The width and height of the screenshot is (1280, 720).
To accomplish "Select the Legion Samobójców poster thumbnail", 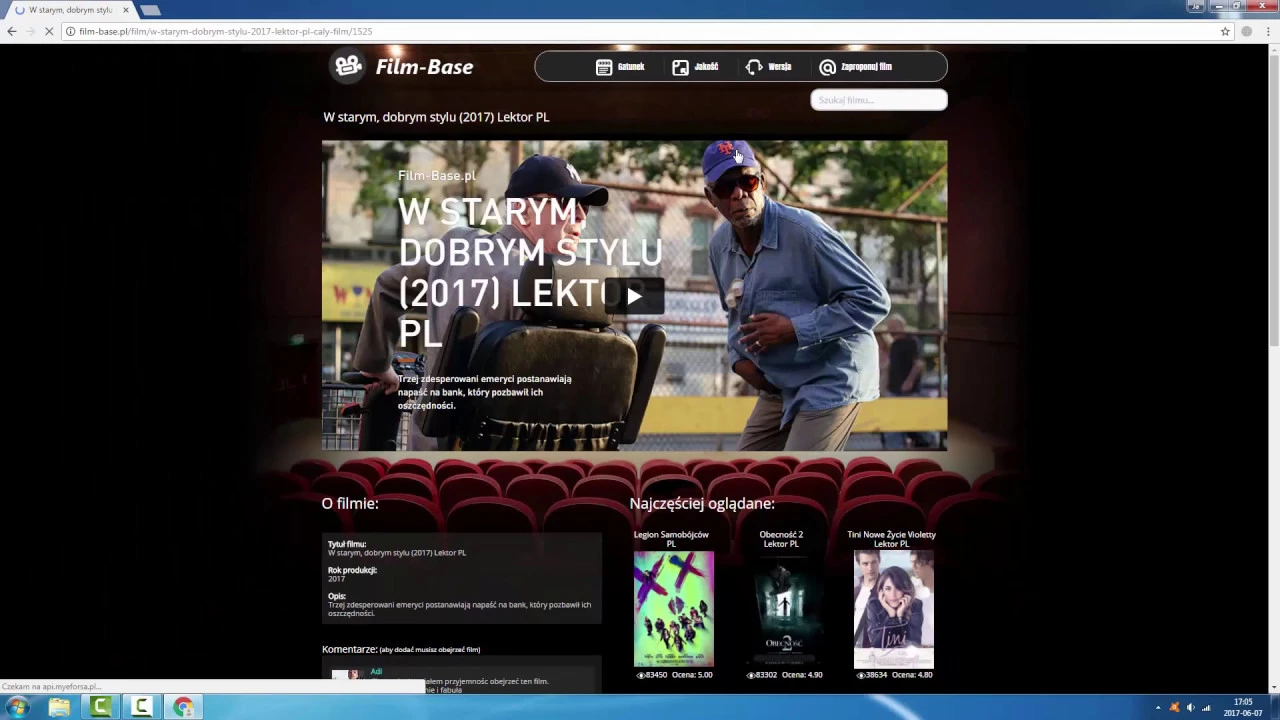I will click(674, 609).
